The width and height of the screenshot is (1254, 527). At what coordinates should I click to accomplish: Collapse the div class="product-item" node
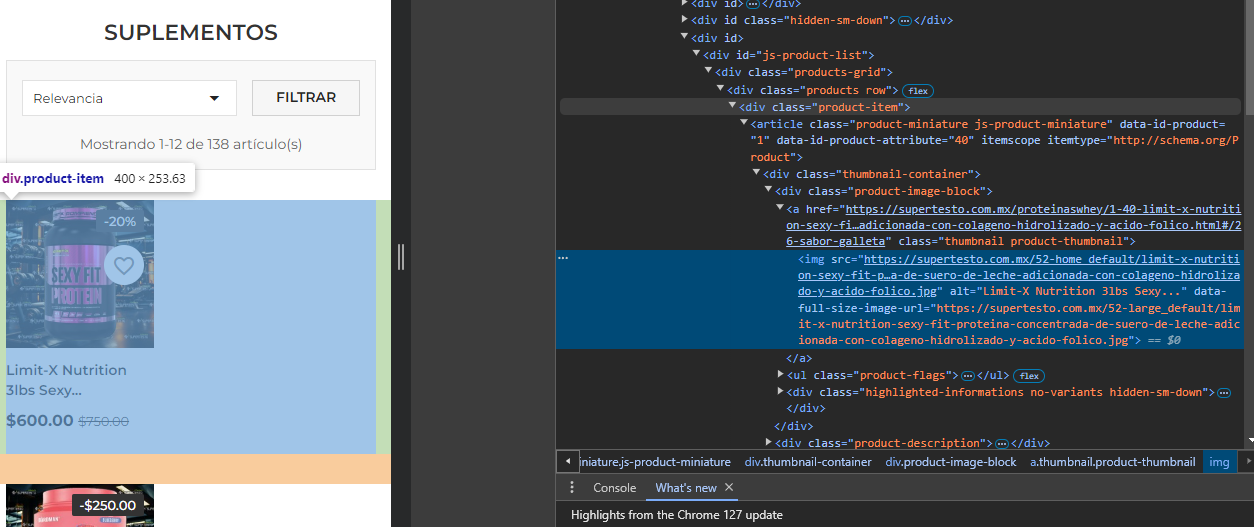pyautogui.click(x=732, y=106)
